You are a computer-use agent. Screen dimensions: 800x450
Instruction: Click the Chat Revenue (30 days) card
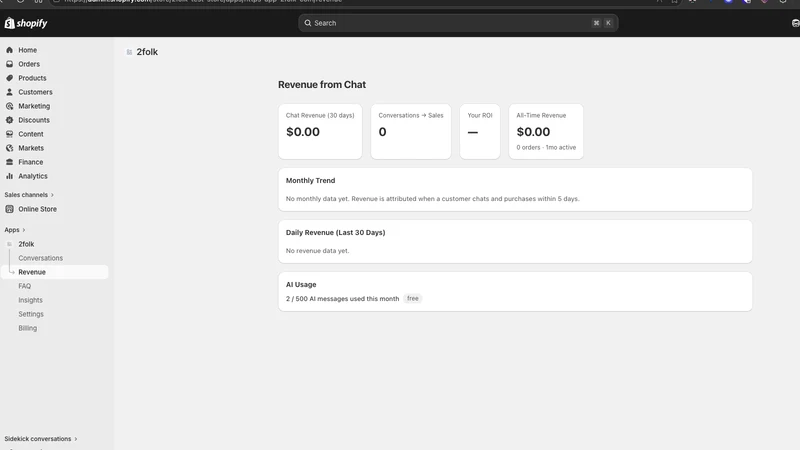pos(320,132)
